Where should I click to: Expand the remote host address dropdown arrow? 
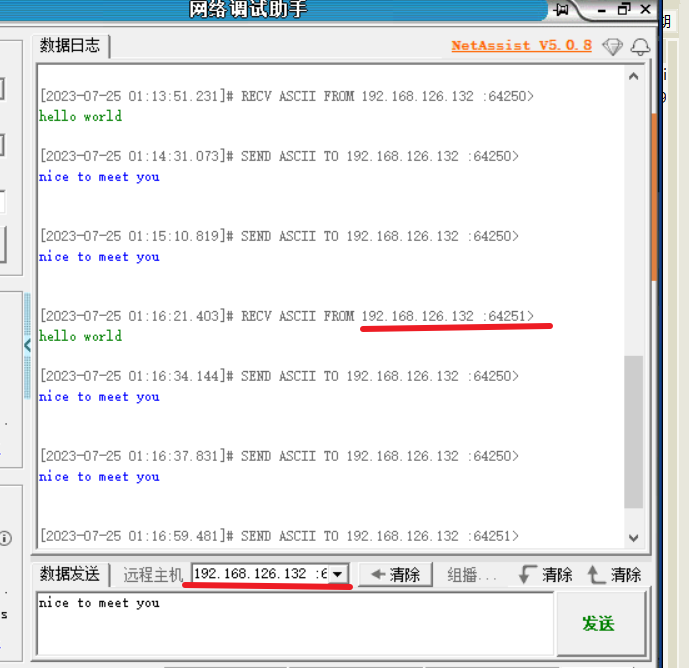(337, 574)
